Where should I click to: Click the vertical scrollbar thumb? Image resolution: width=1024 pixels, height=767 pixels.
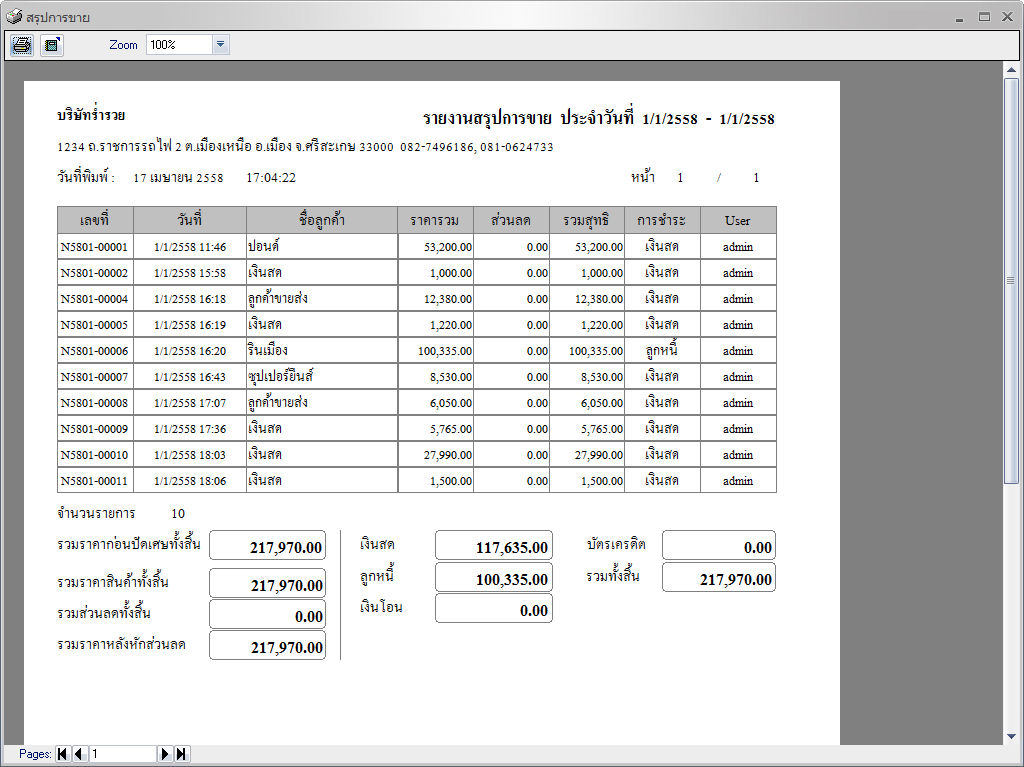[x=1011, y=281]
